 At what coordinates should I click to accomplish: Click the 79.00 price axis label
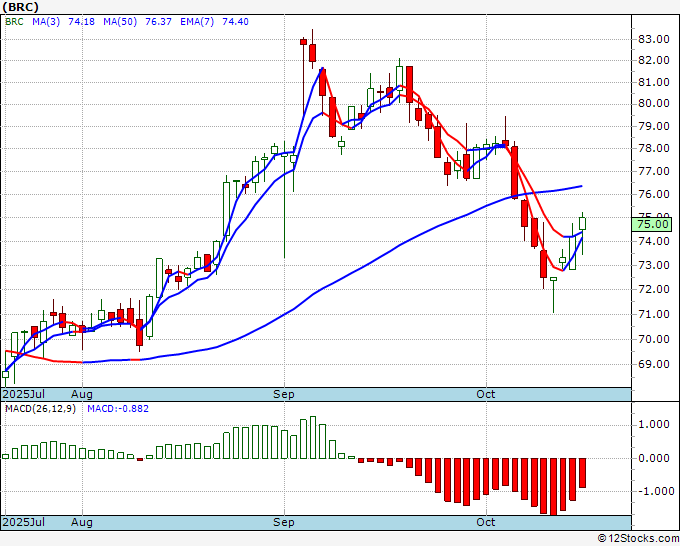[654, 126]
